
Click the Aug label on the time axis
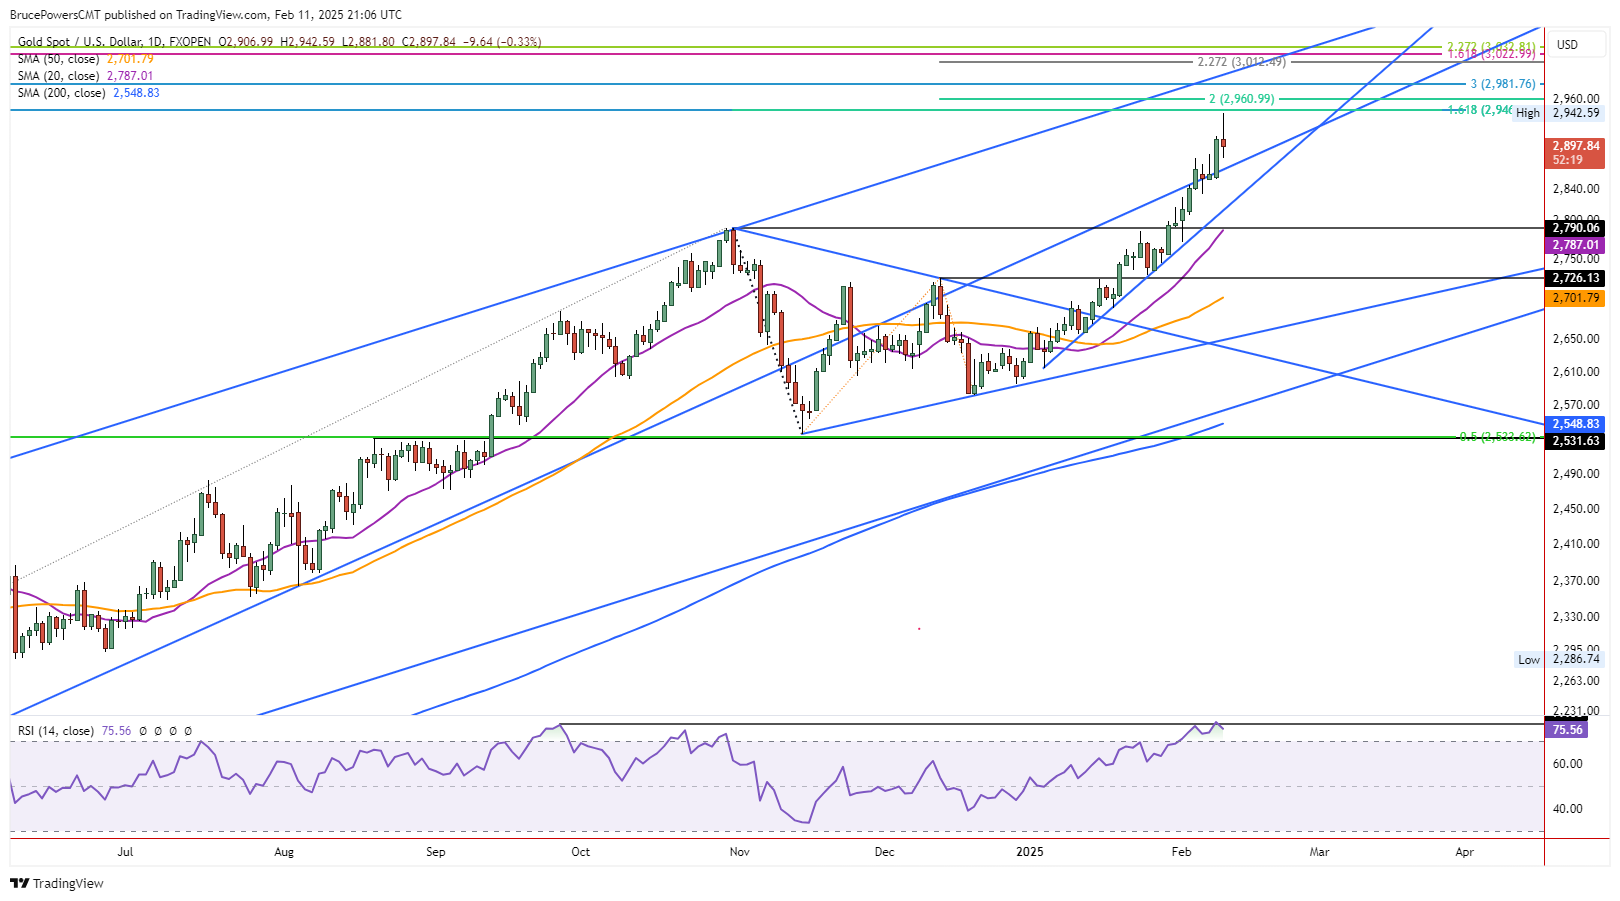point(284,852)
